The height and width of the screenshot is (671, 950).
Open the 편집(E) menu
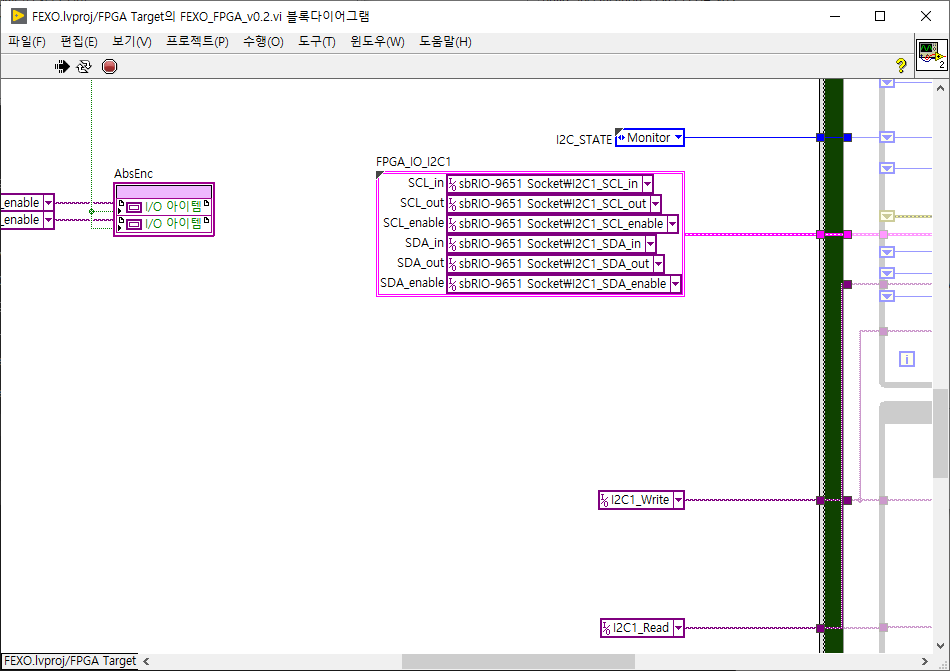tap(79, 42)
